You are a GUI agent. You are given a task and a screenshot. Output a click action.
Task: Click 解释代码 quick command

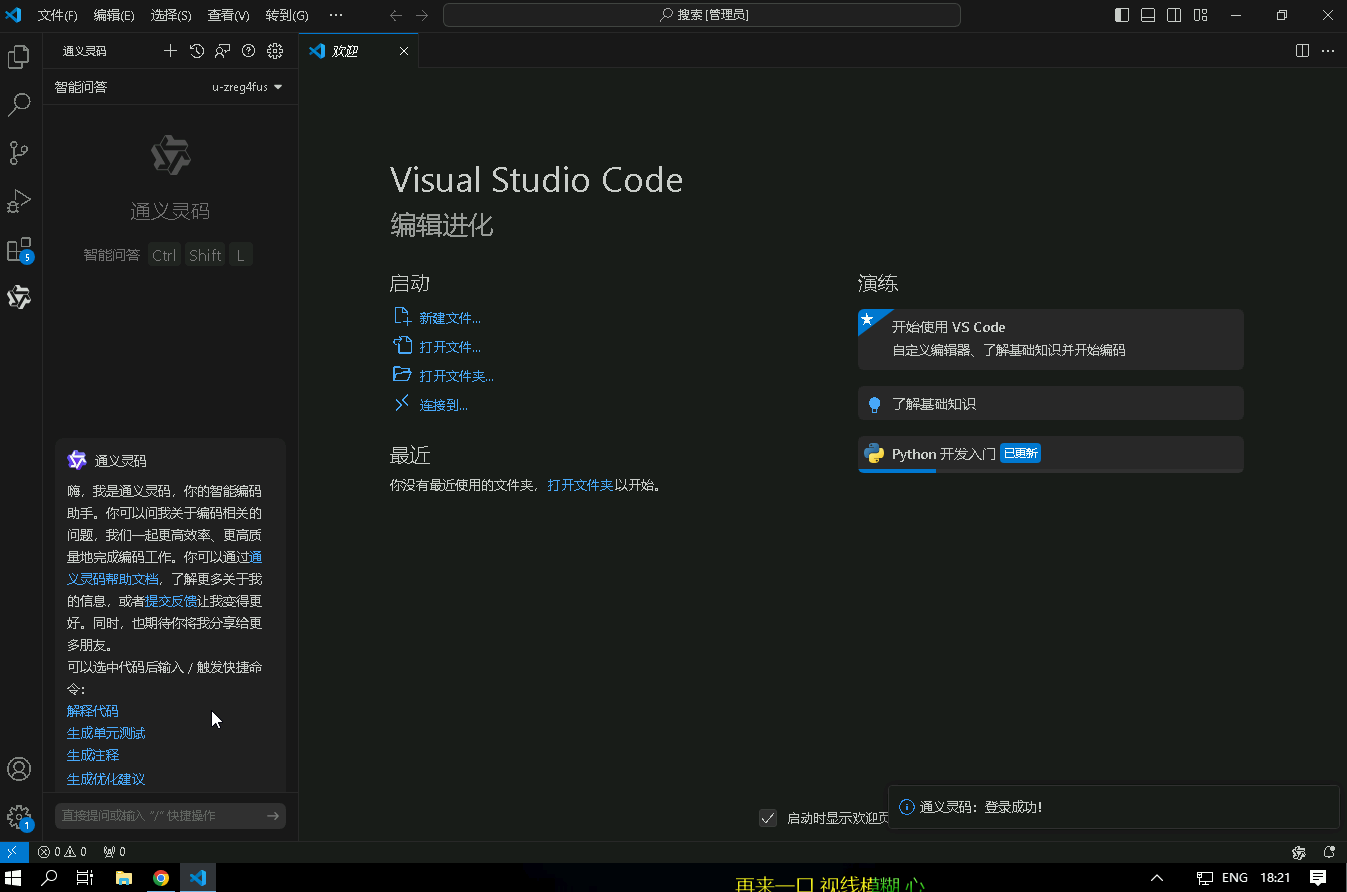[x=92, y=711]
